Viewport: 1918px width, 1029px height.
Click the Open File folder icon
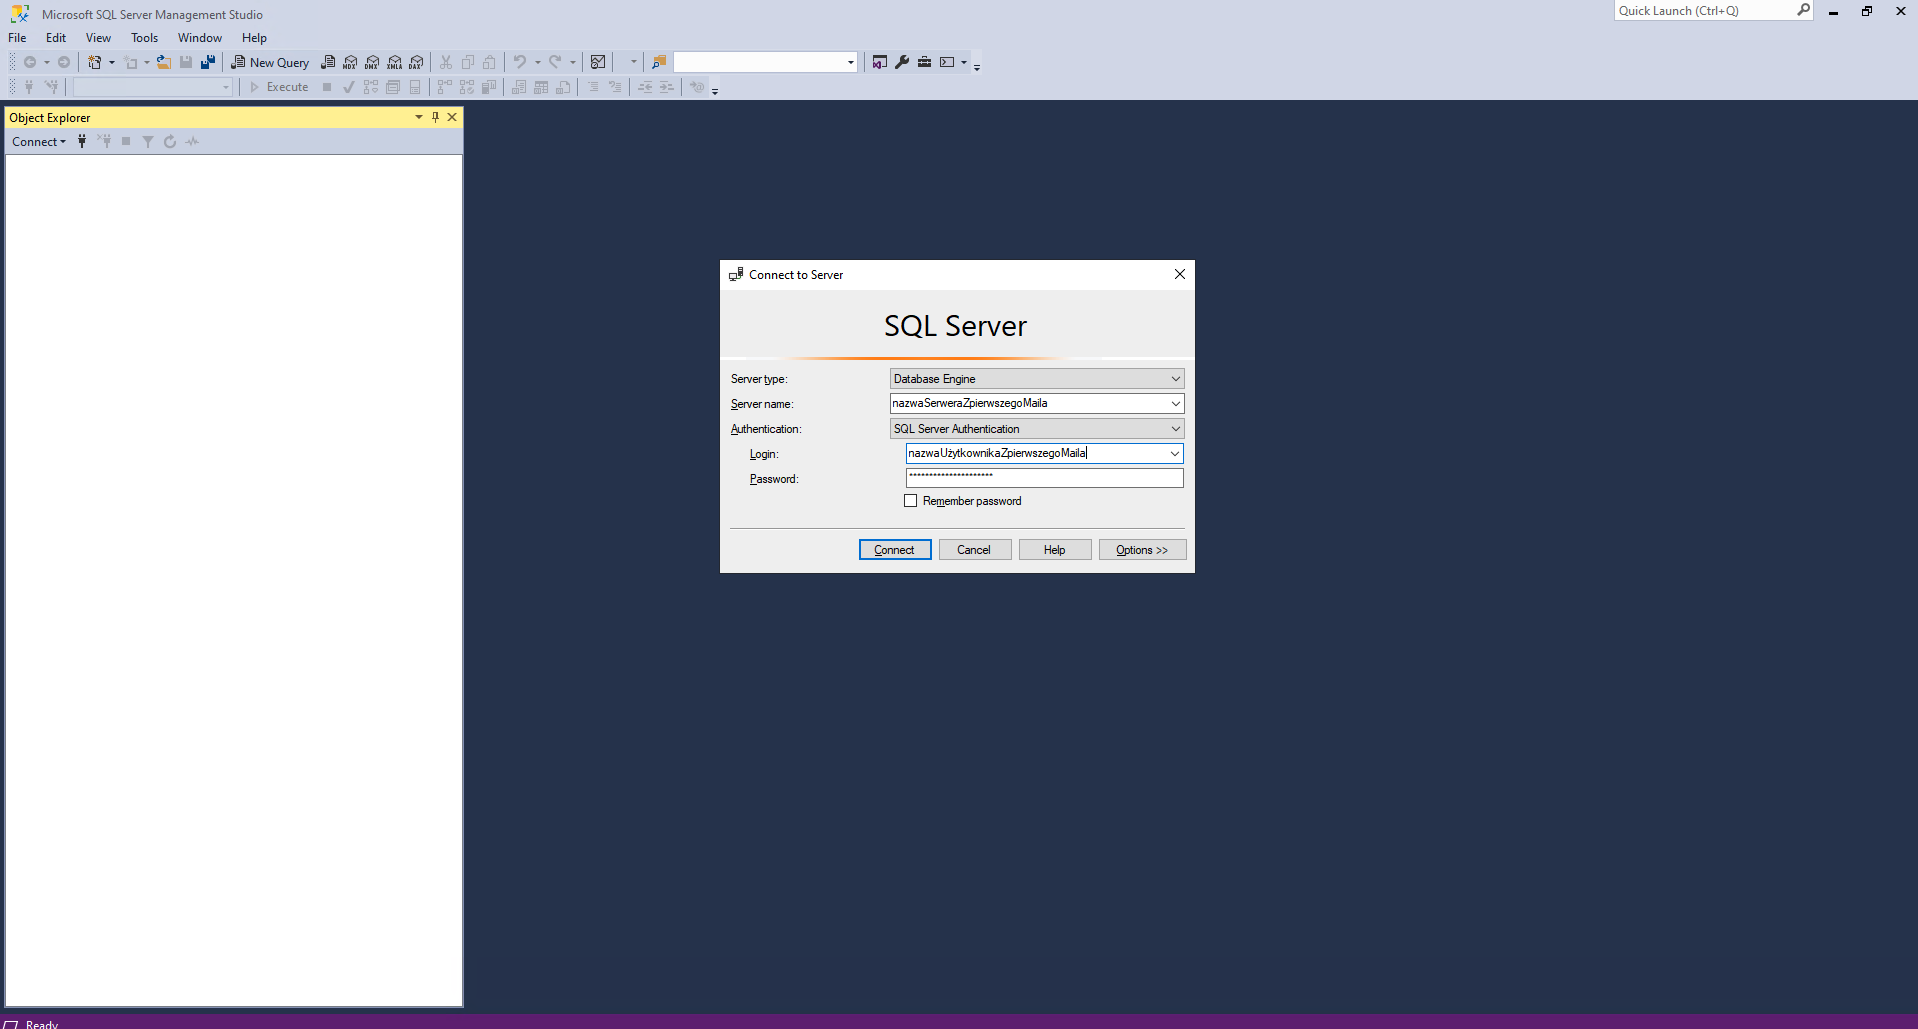[x=164, y=62]
